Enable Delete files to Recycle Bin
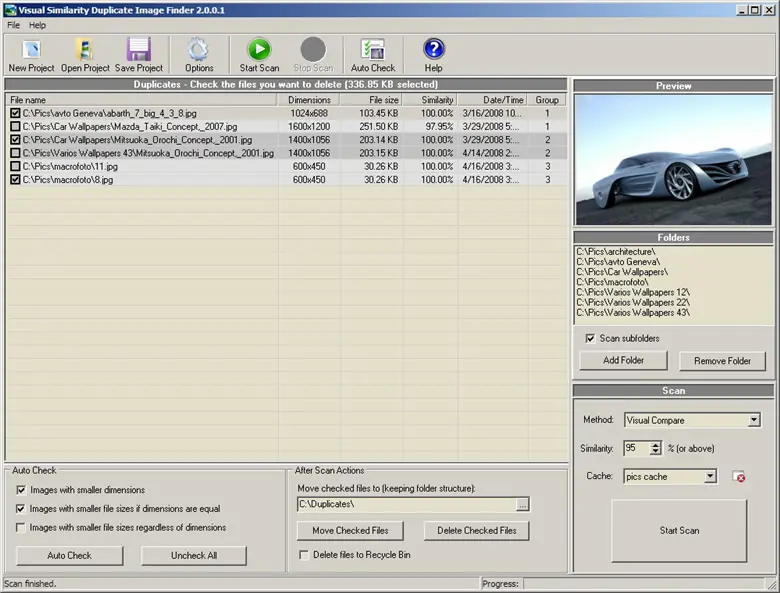Viewport: 780px width, 593px height. pyautogui.click(x=303, y=555)
